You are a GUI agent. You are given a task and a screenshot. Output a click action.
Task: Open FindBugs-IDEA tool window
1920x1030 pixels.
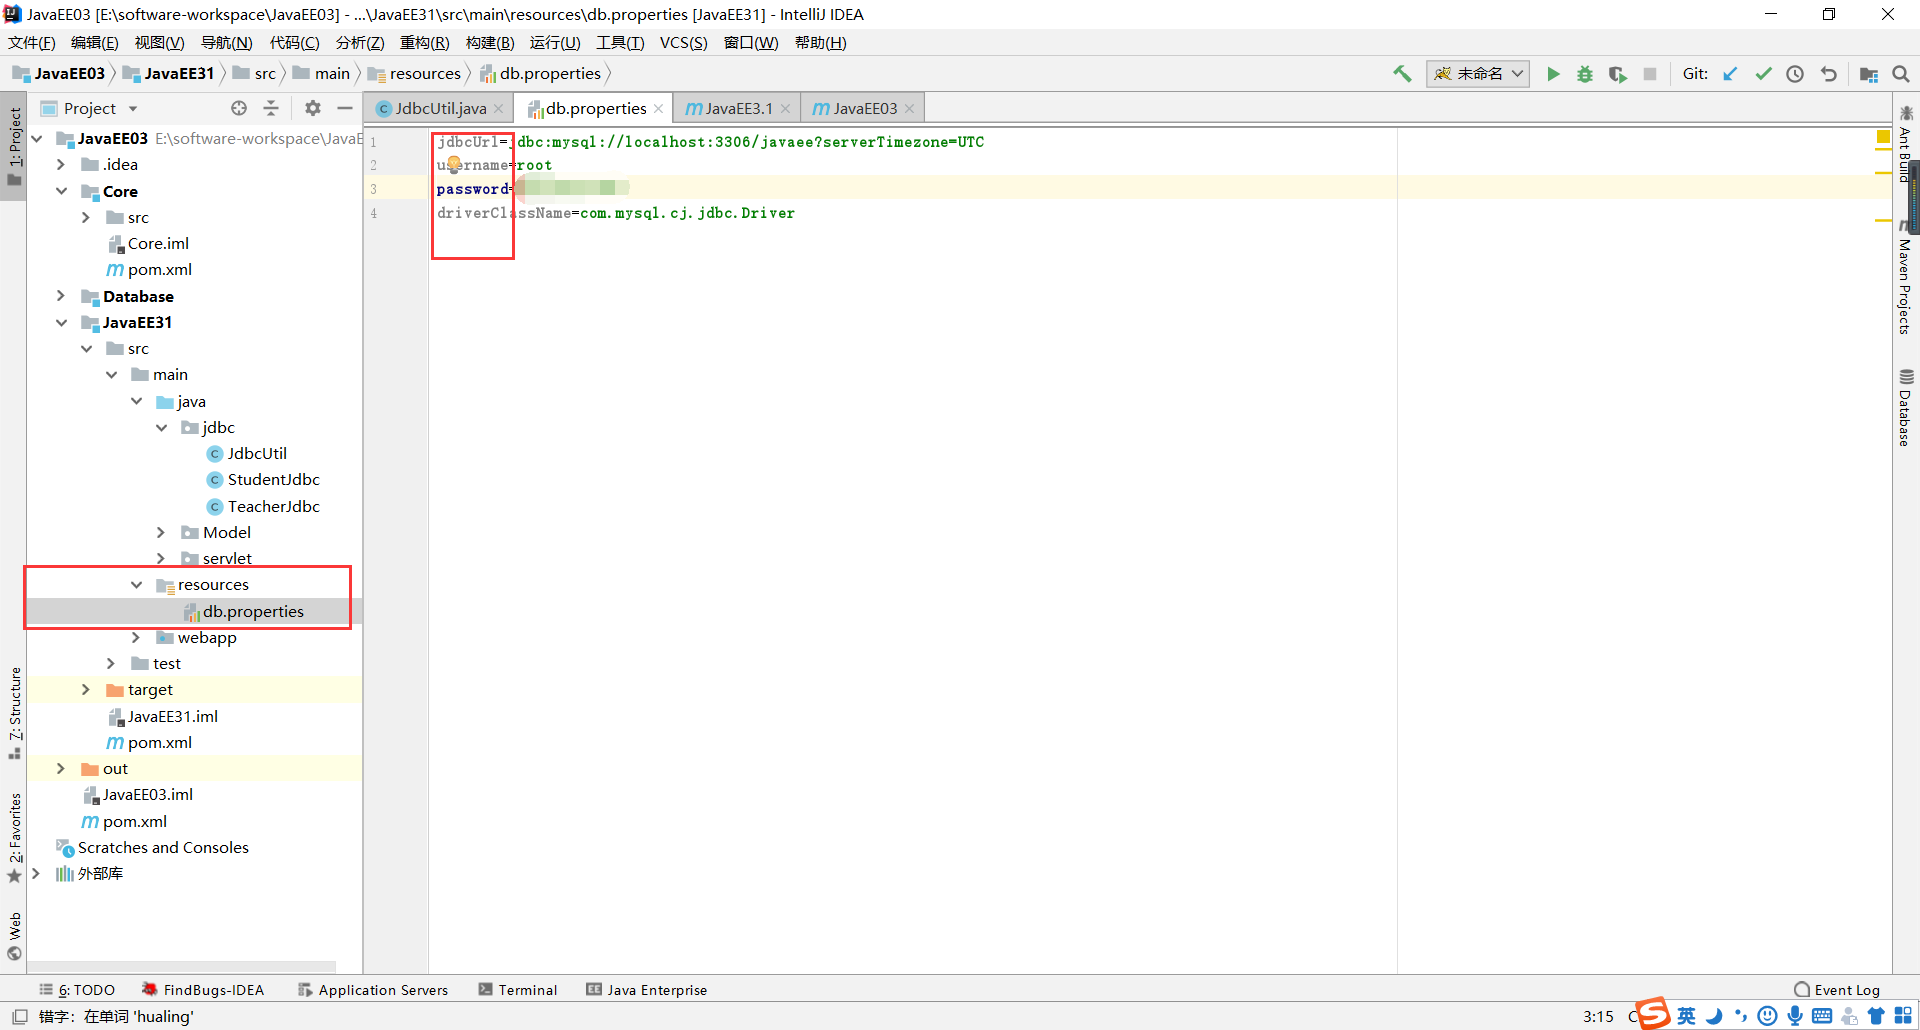click(203, 990)
